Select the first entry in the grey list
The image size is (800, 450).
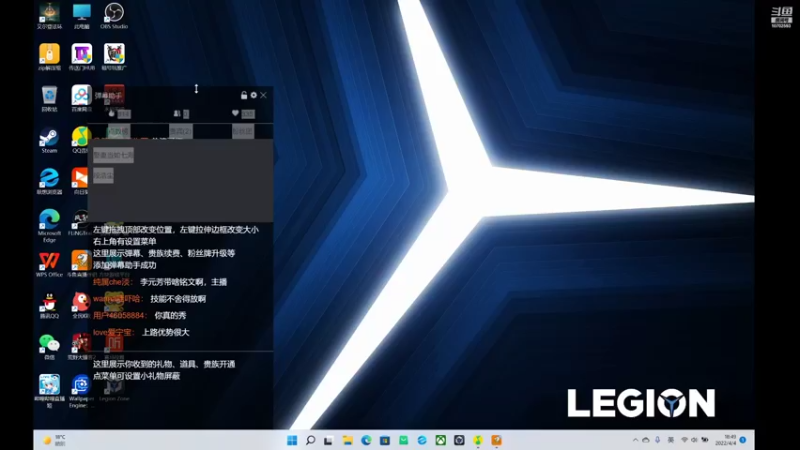113,155
